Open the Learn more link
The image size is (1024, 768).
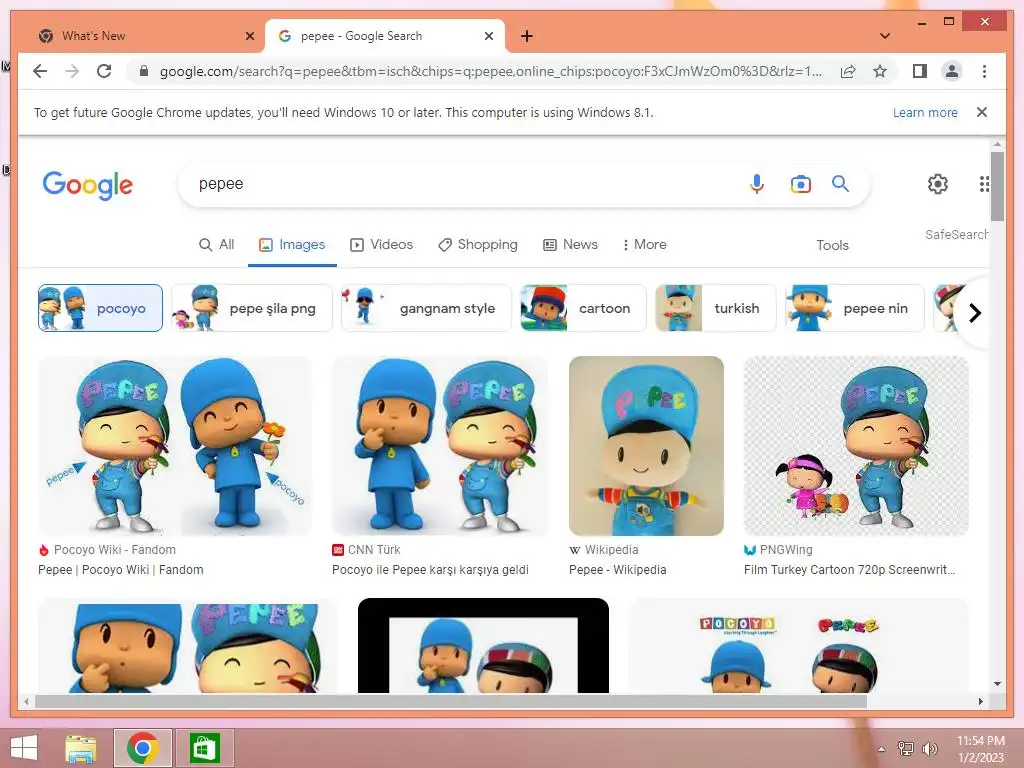(925, 112)
